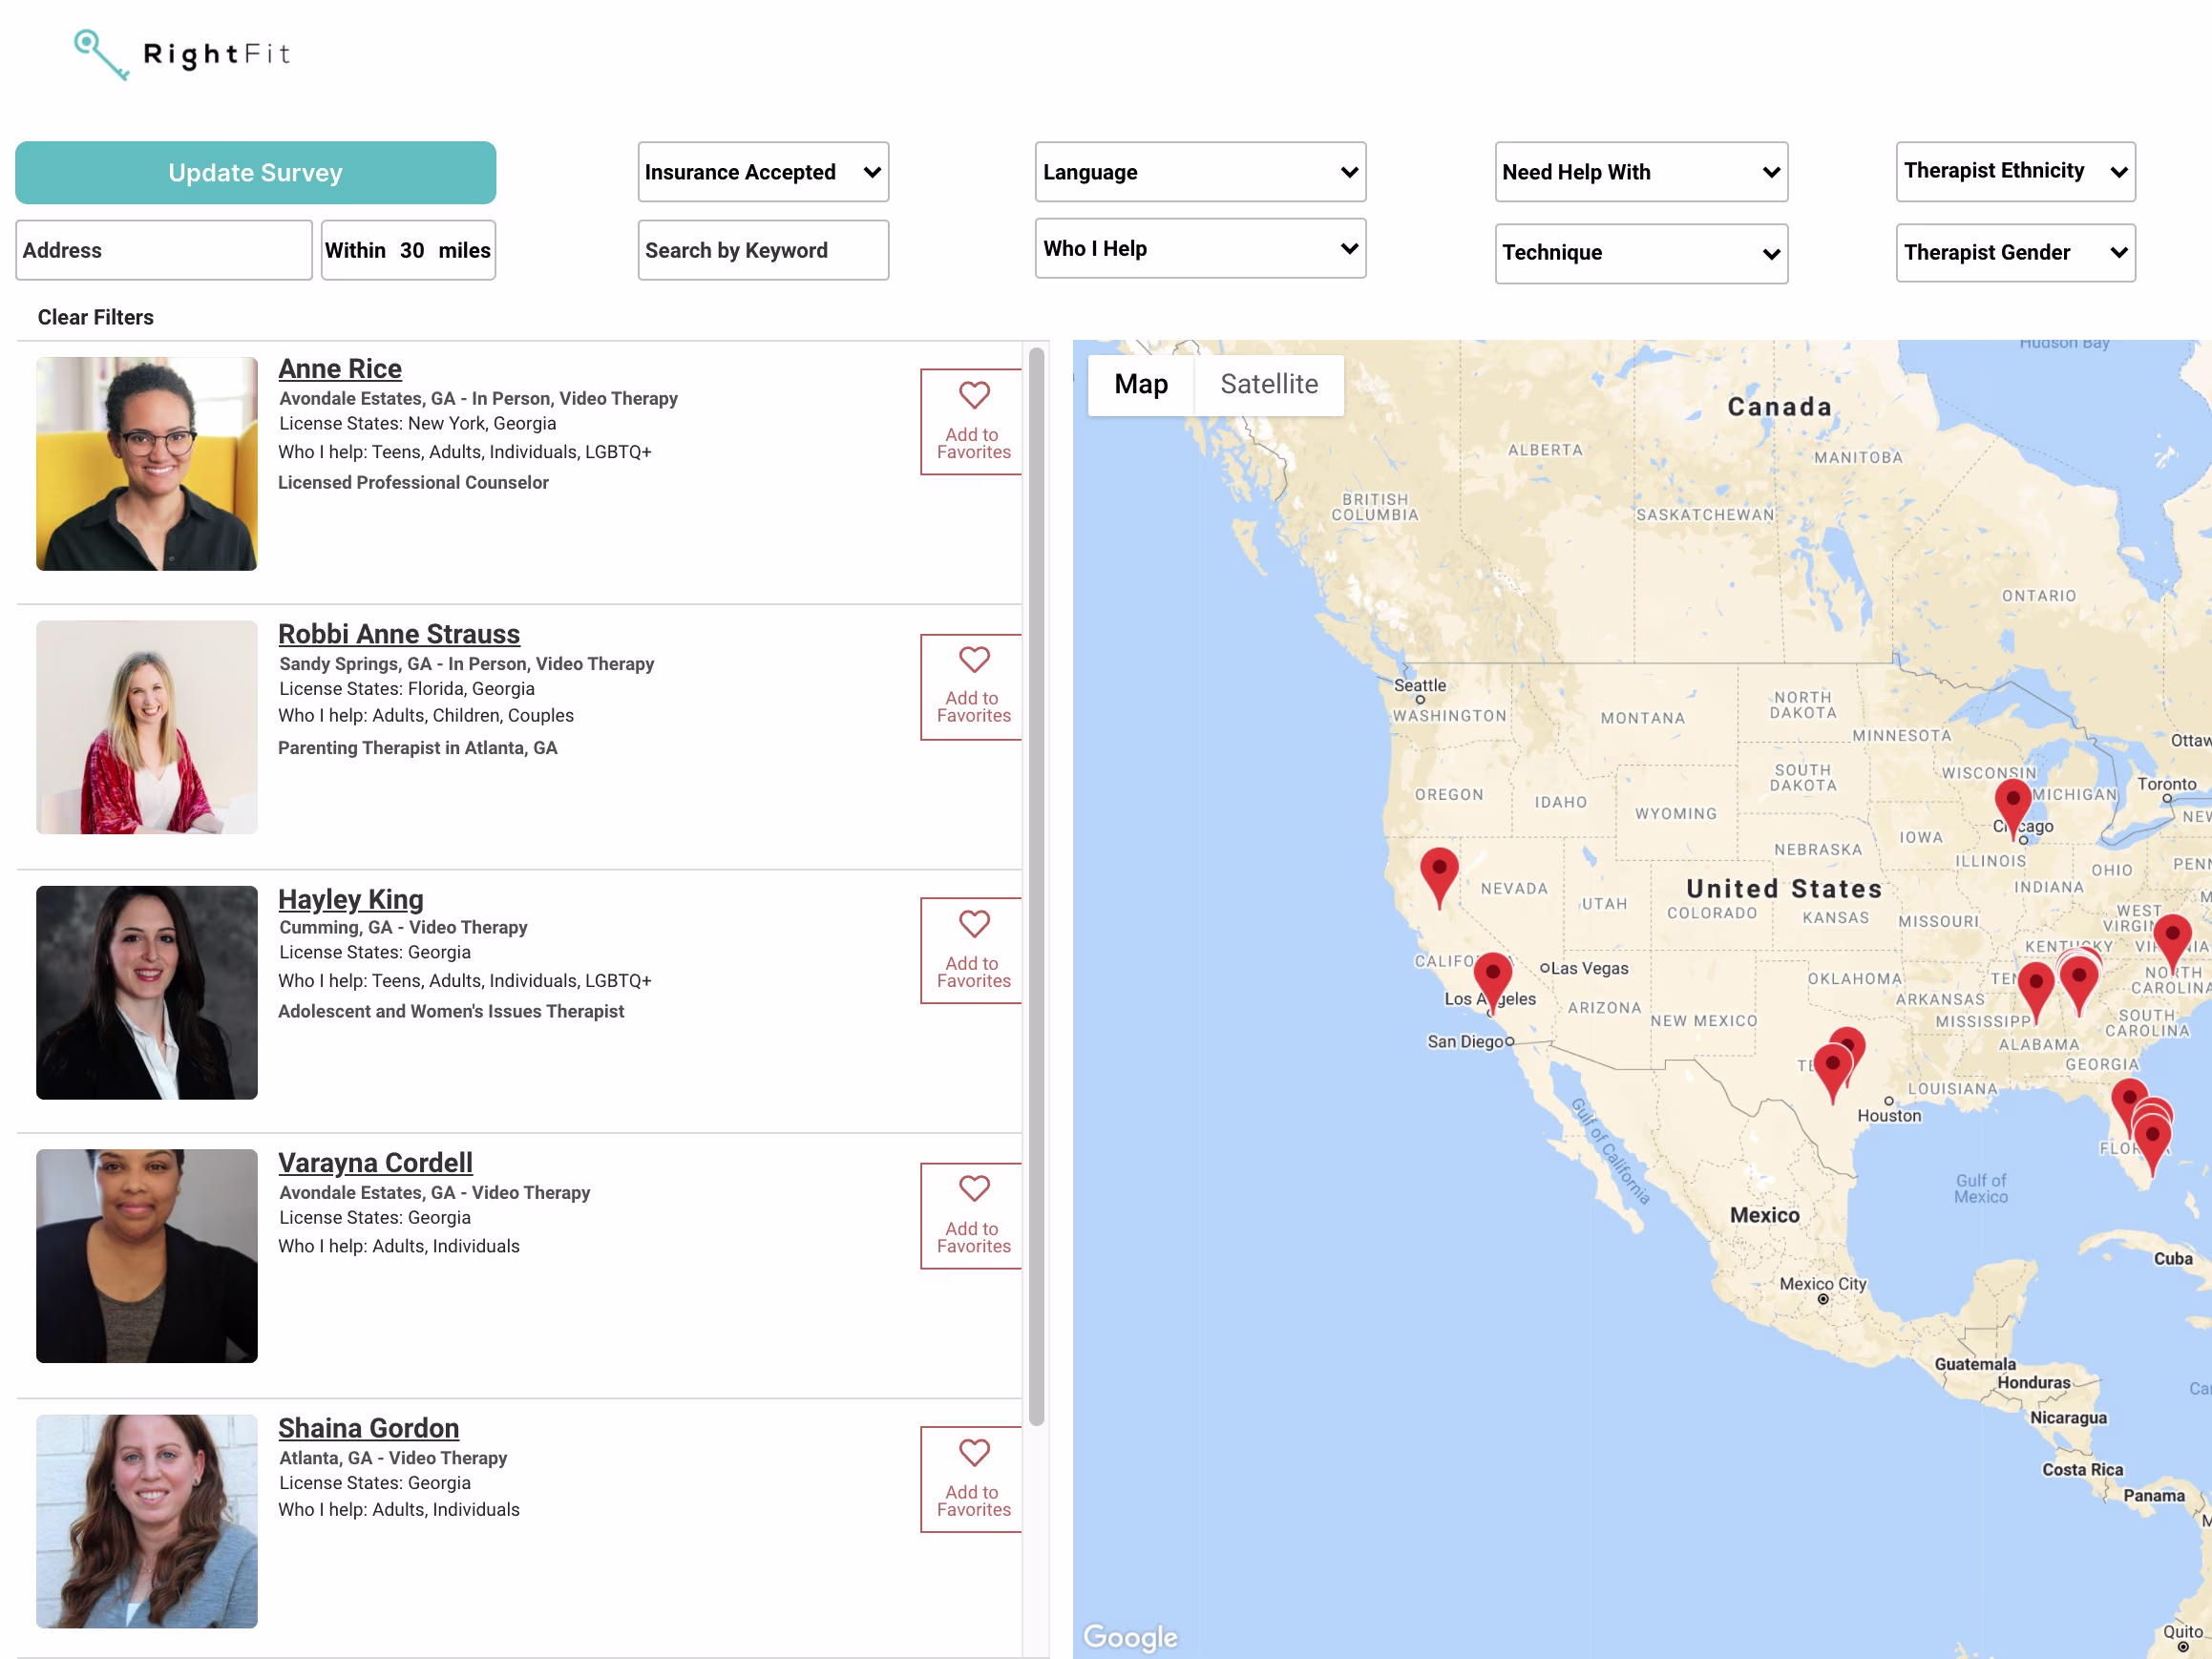This screenshot has height=1659, width=2212.
Task: Expand the Language dropdown
Action: (x=1199, y=172)
